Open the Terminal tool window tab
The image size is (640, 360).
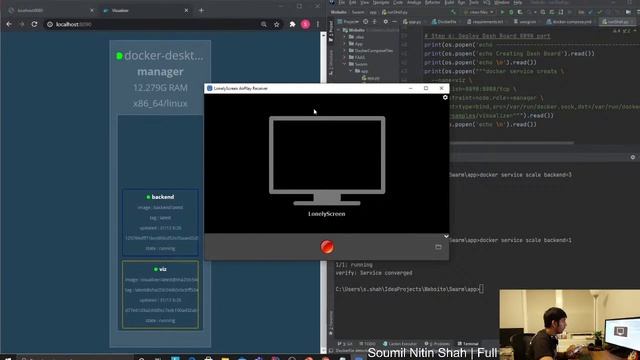coord(468,344)
